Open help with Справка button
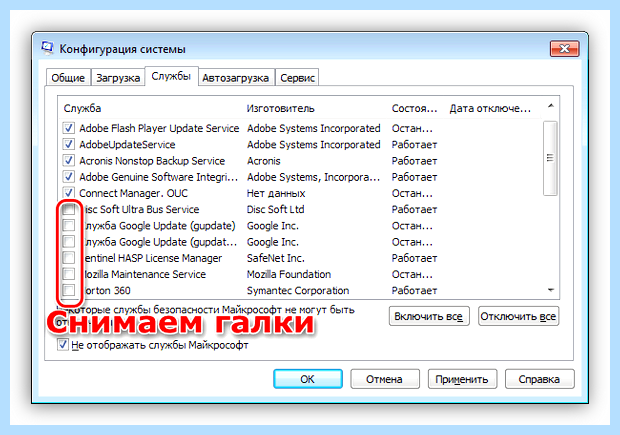The height and width of the screenshot is (435, 620). click(539, 379)
